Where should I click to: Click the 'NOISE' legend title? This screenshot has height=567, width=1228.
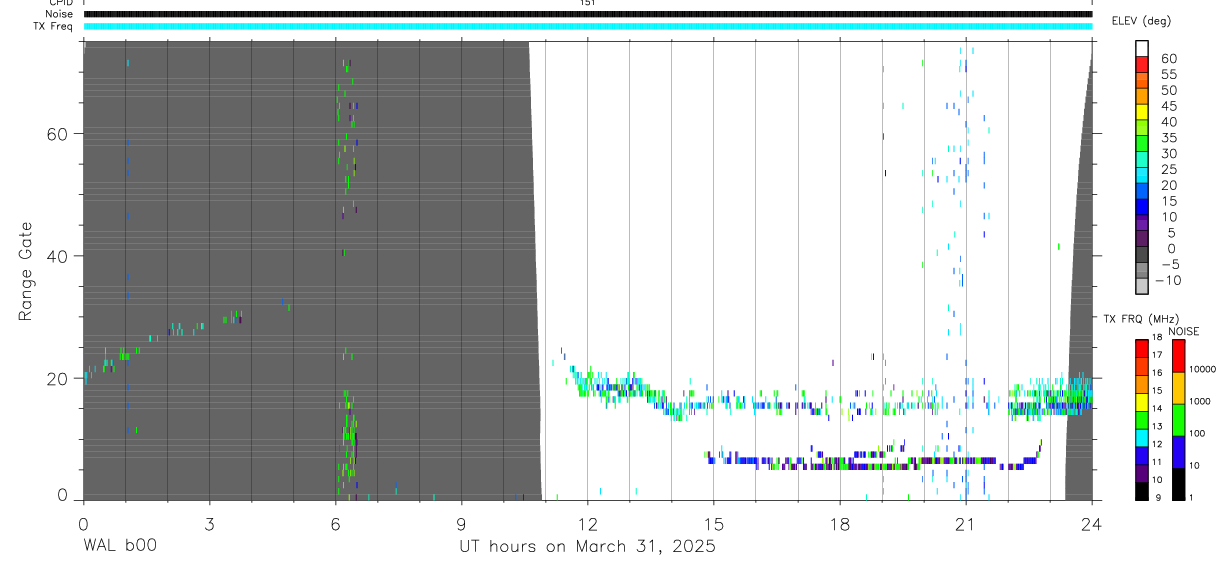(x=1184, y=331)
